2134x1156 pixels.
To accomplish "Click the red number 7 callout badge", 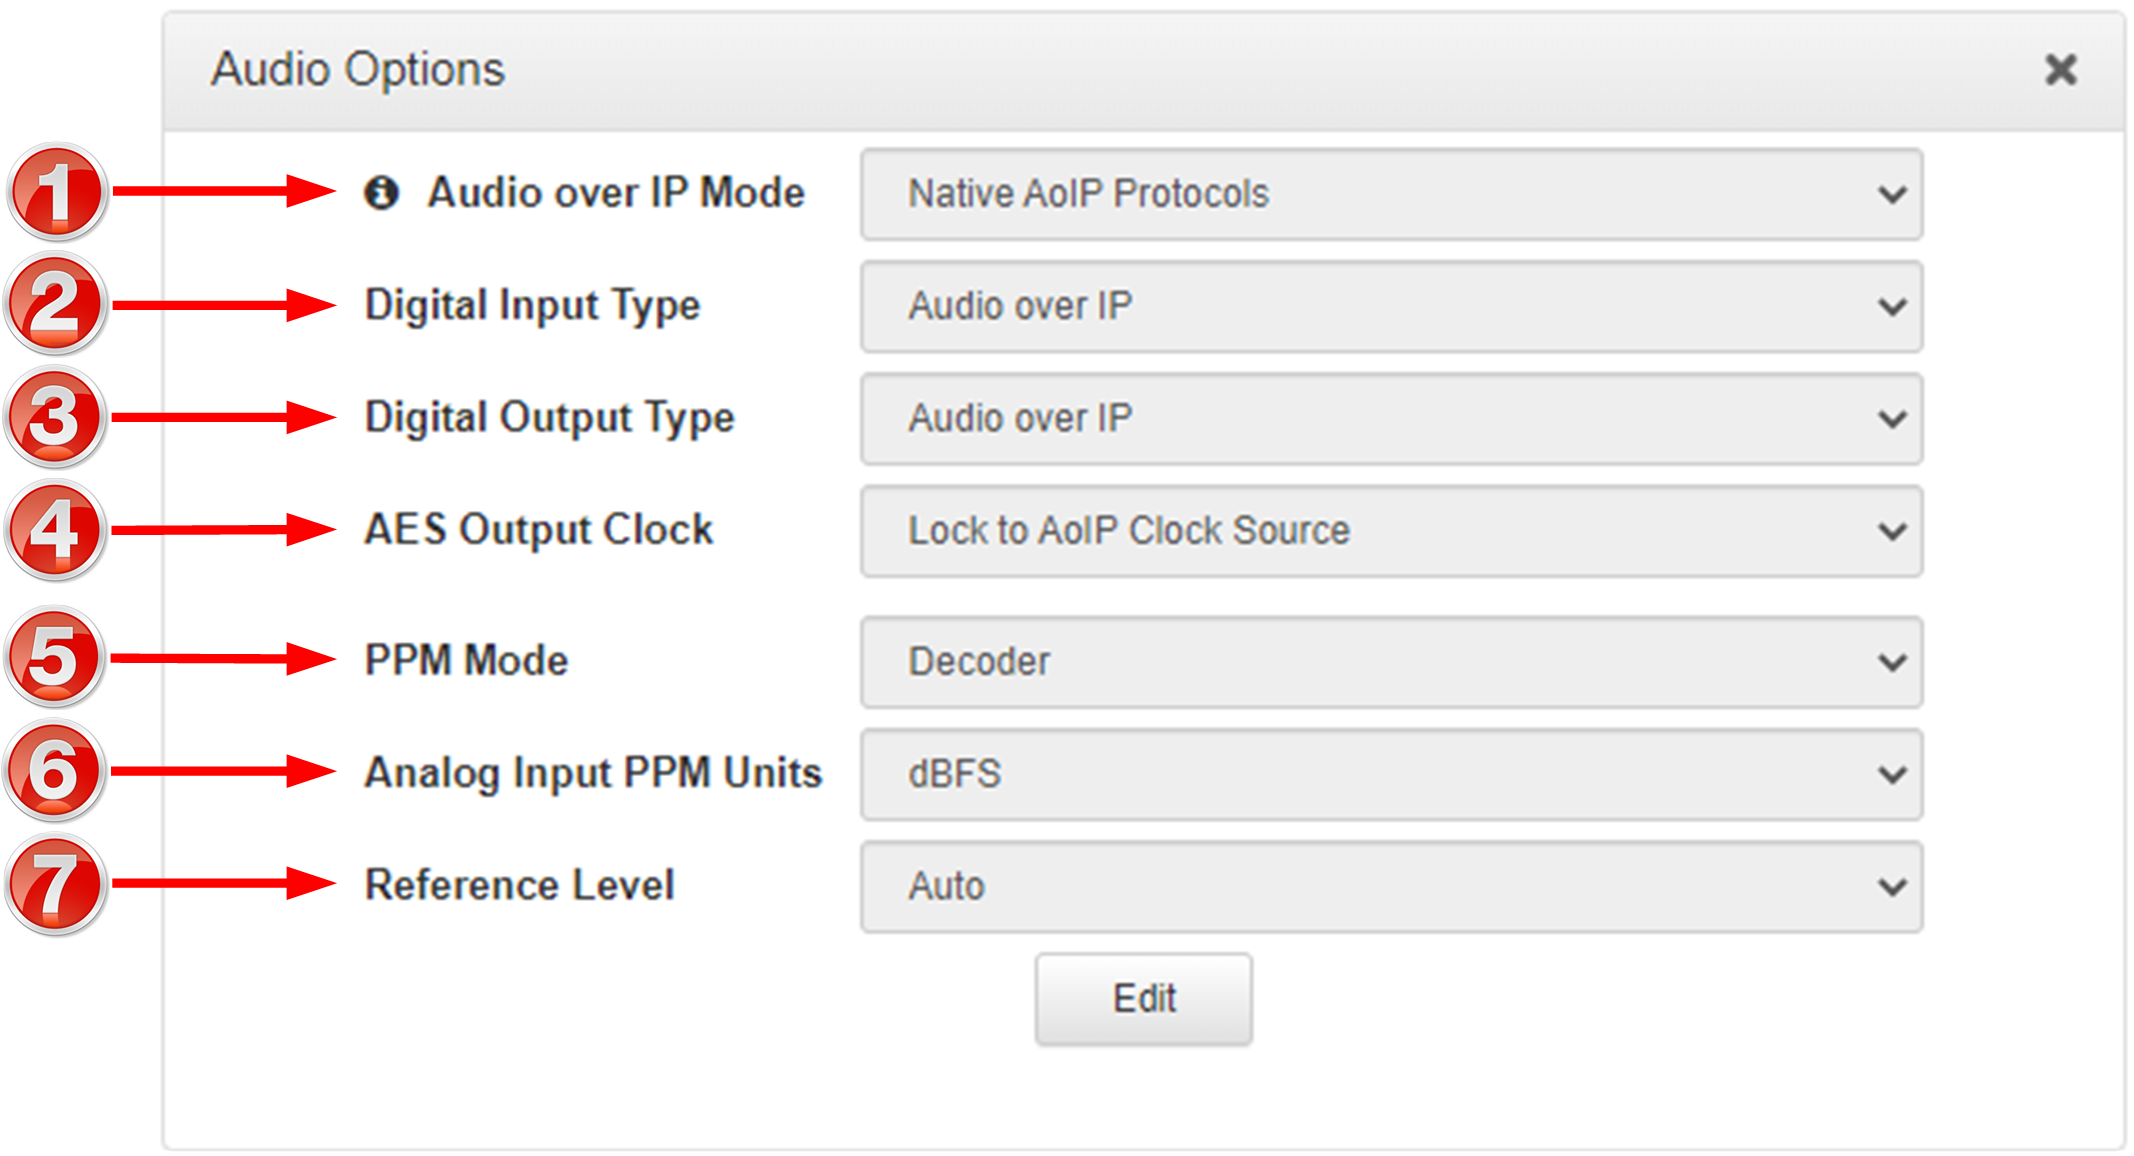I will pyautogui.click(x=55, y=884).
